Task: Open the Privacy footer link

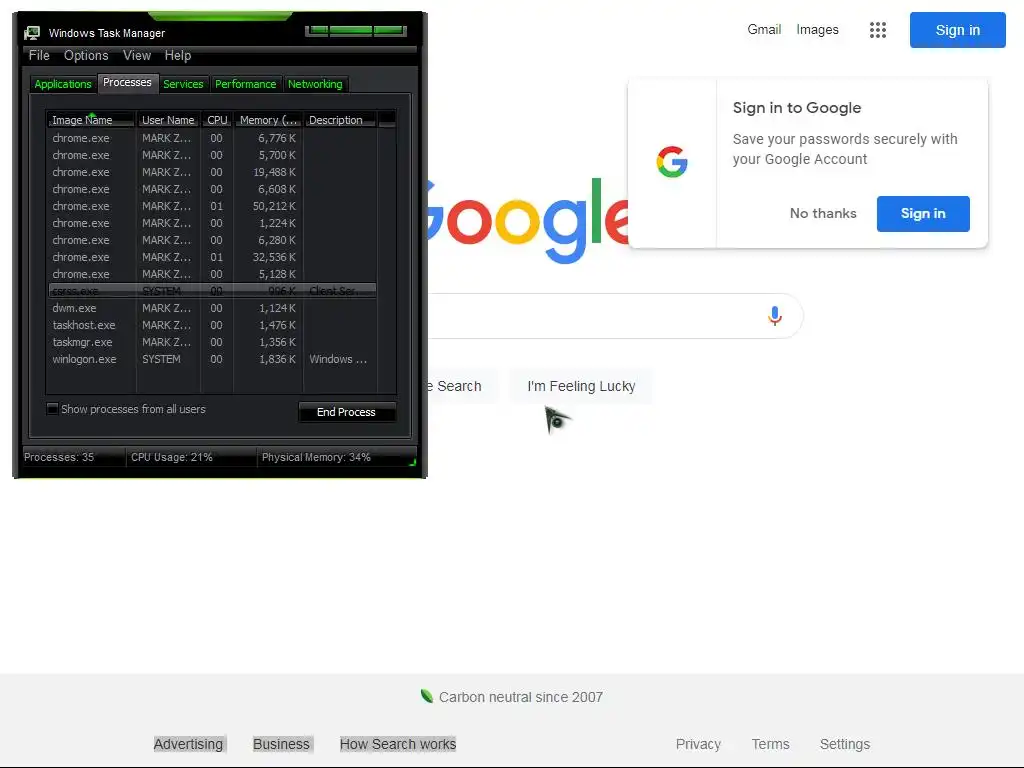Action: [698, 744]
